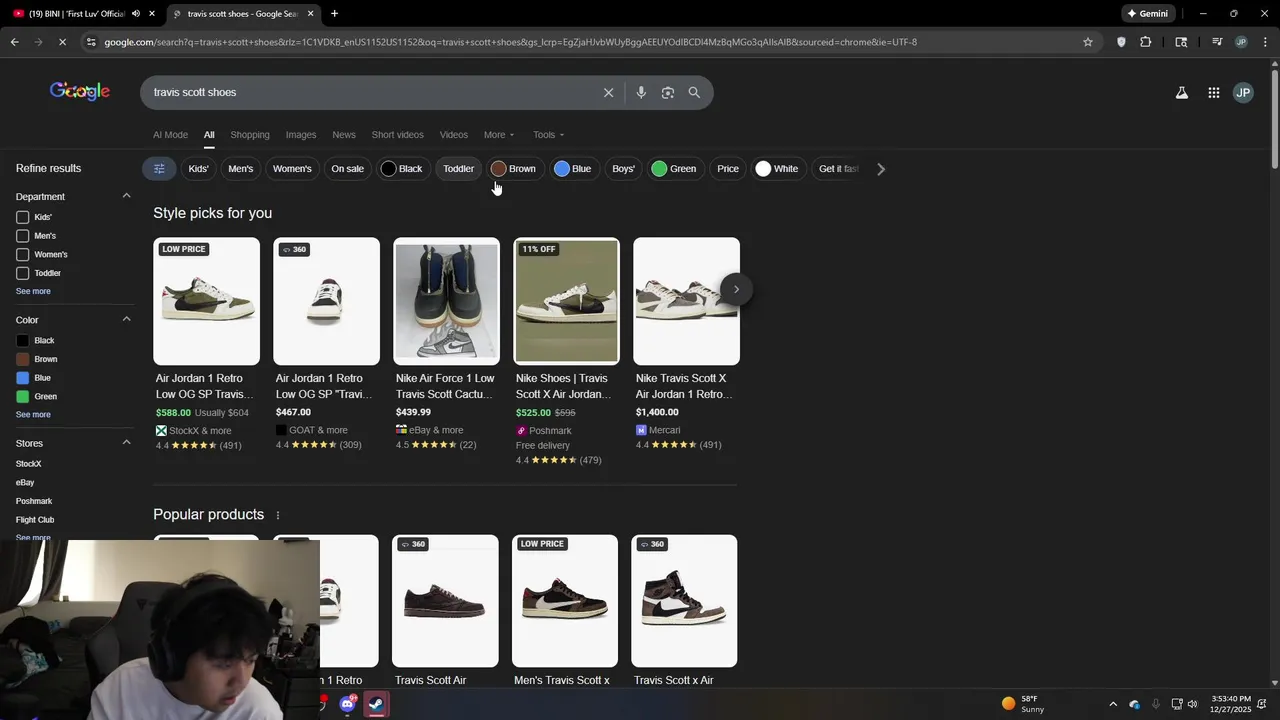Start voice search with the microphone icon

coord(641,92)
